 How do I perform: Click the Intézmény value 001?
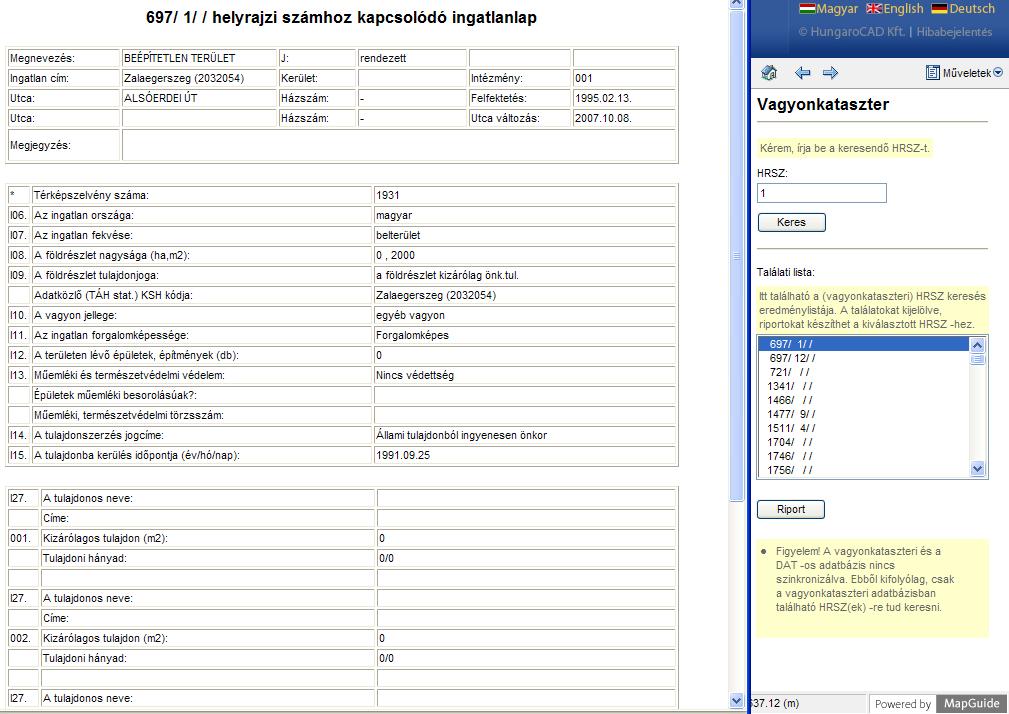point(624,78)
